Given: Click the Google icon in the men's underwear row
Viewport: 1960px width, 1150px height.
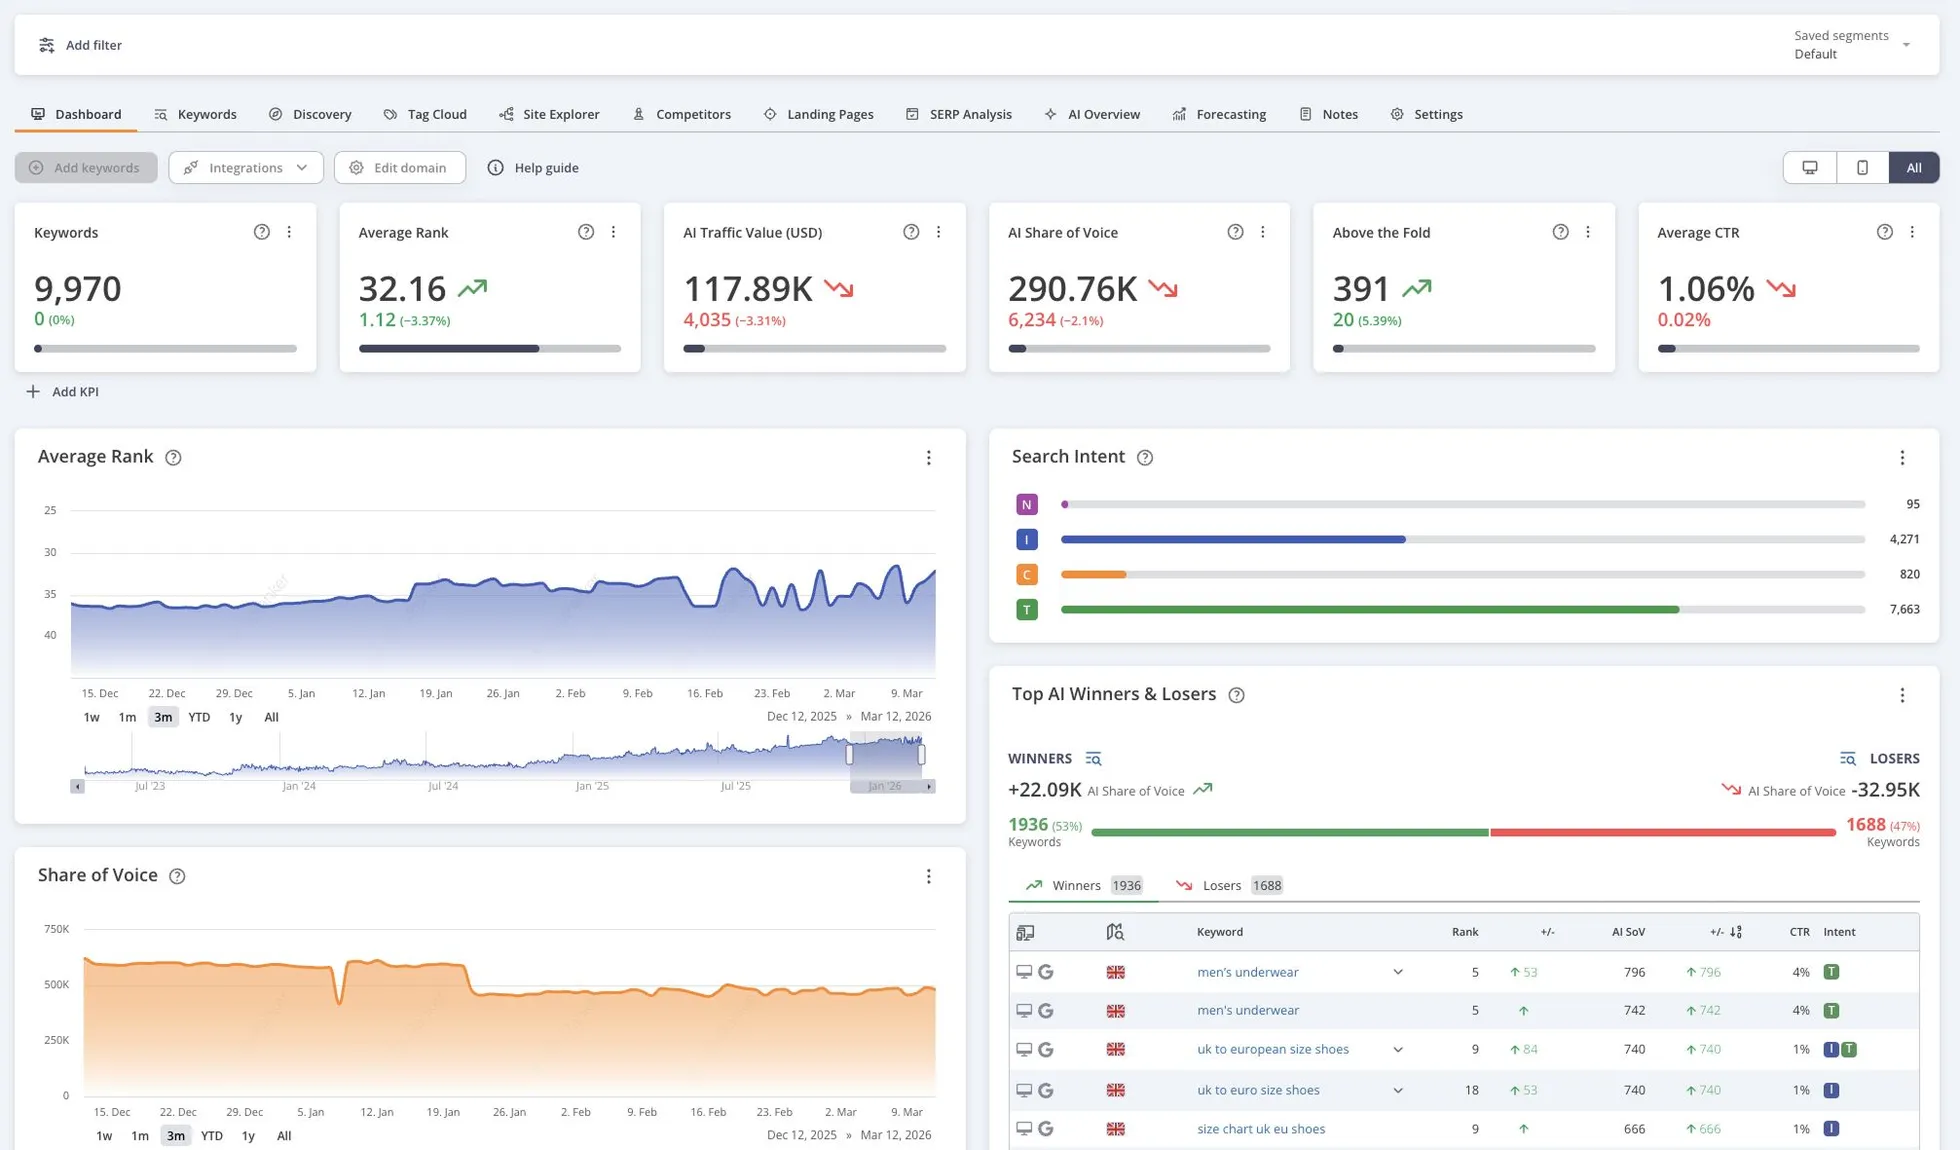Looking at the screenshot, I should point(1046,971).
